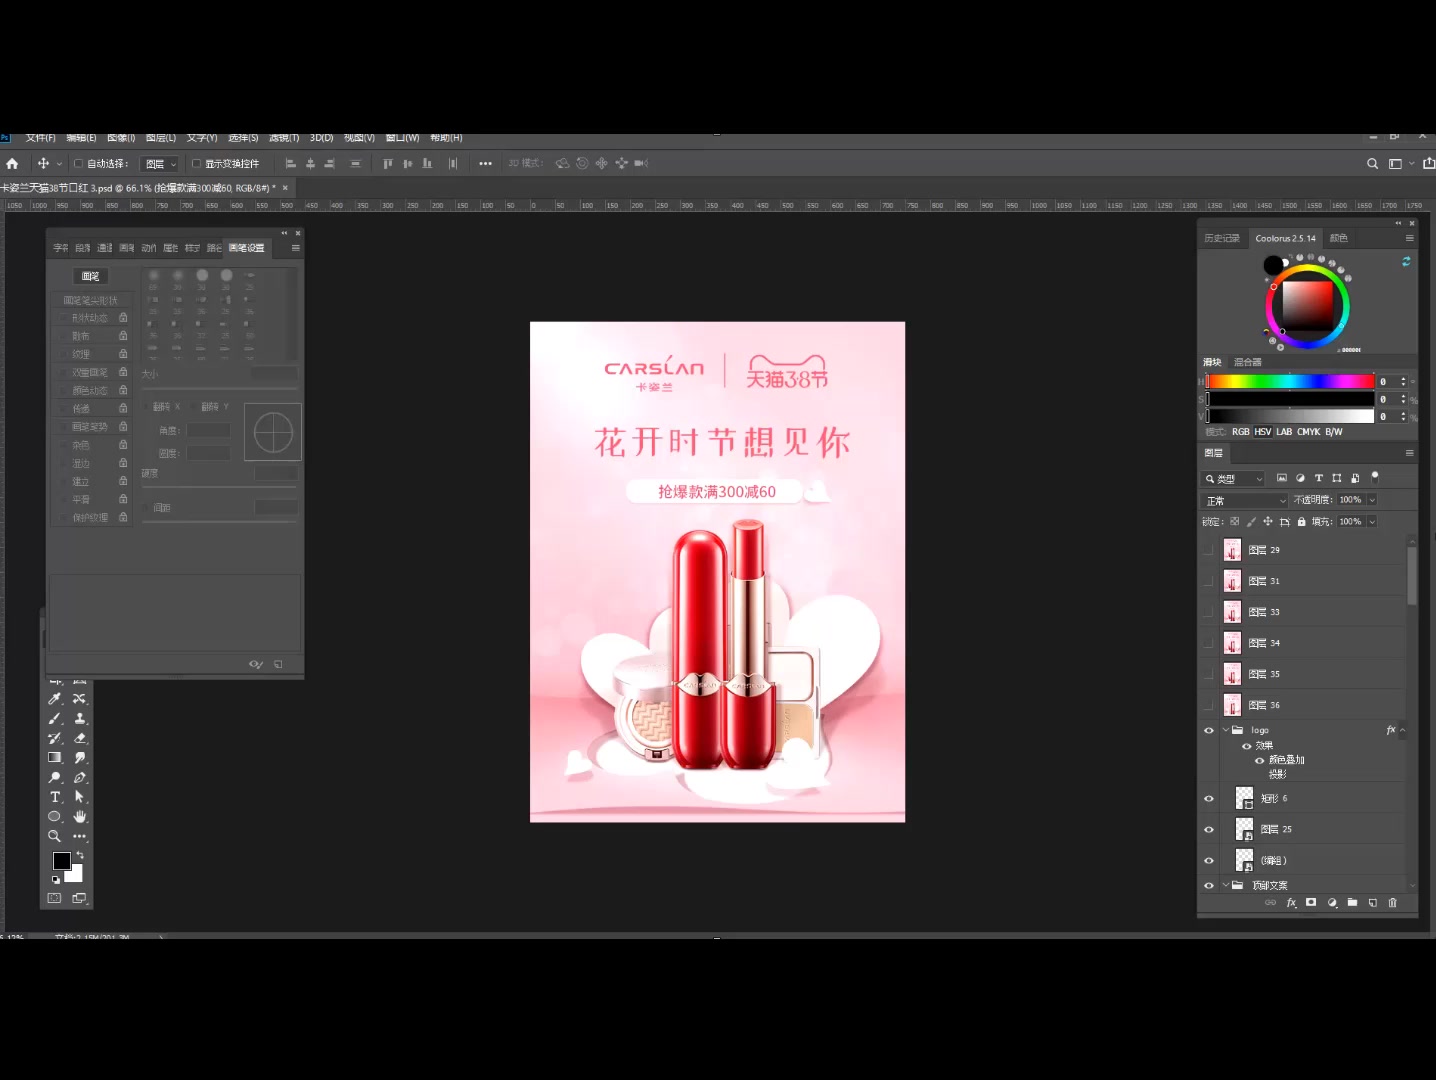Toggle Quick Mask mode
The height and width of the screenshot is (1080, 1436).
55,898
